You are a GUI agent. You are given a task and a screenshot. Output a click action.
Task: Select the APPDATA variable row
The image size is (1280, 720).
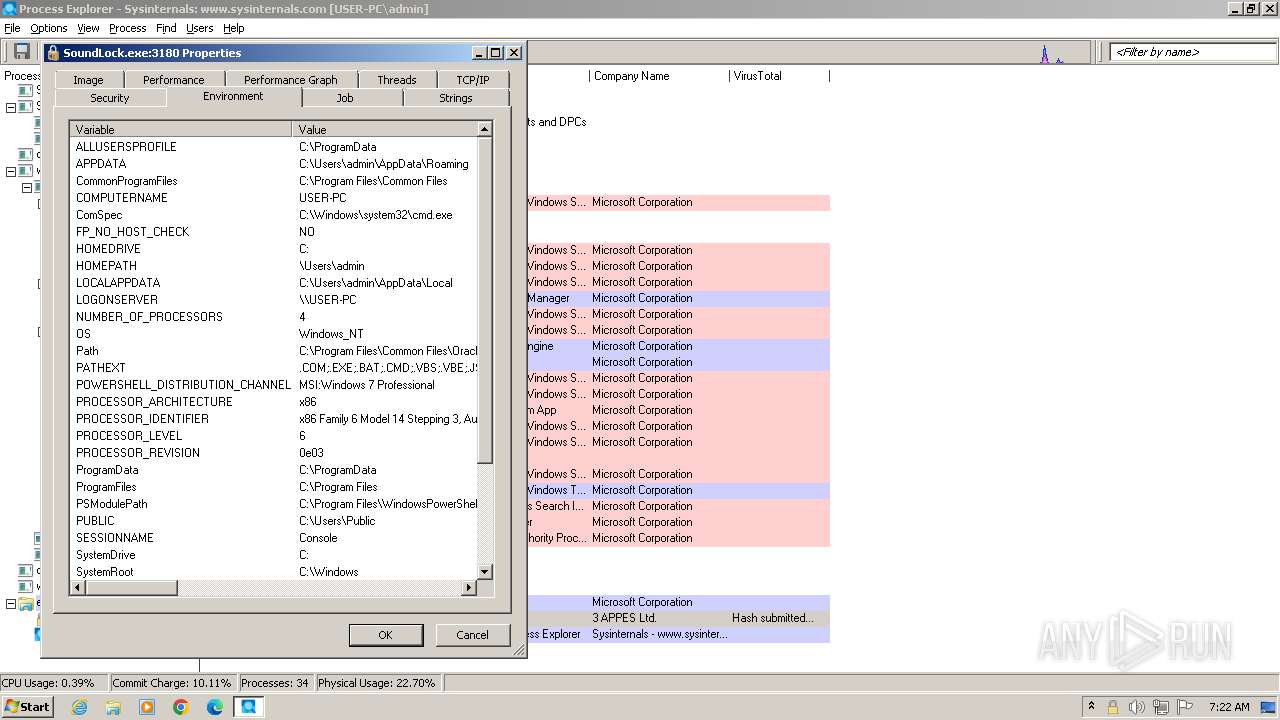[x=273, y=164]
